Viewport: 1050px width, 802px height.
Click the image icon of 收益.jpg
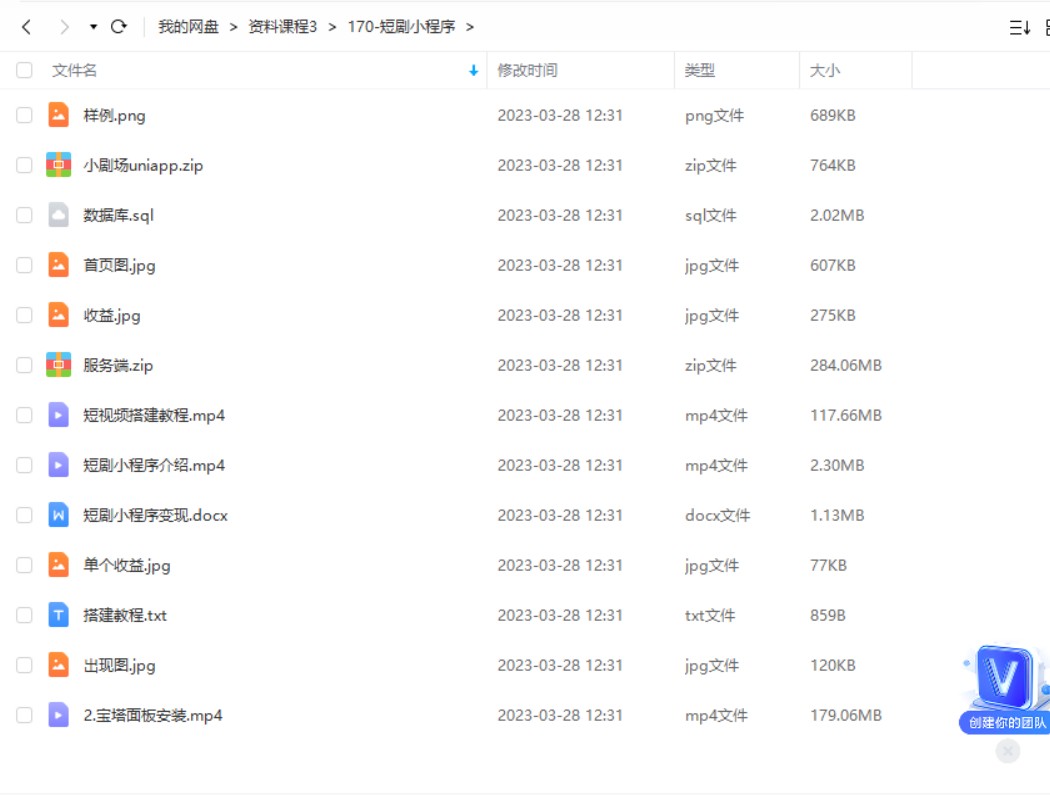(59, 315)
